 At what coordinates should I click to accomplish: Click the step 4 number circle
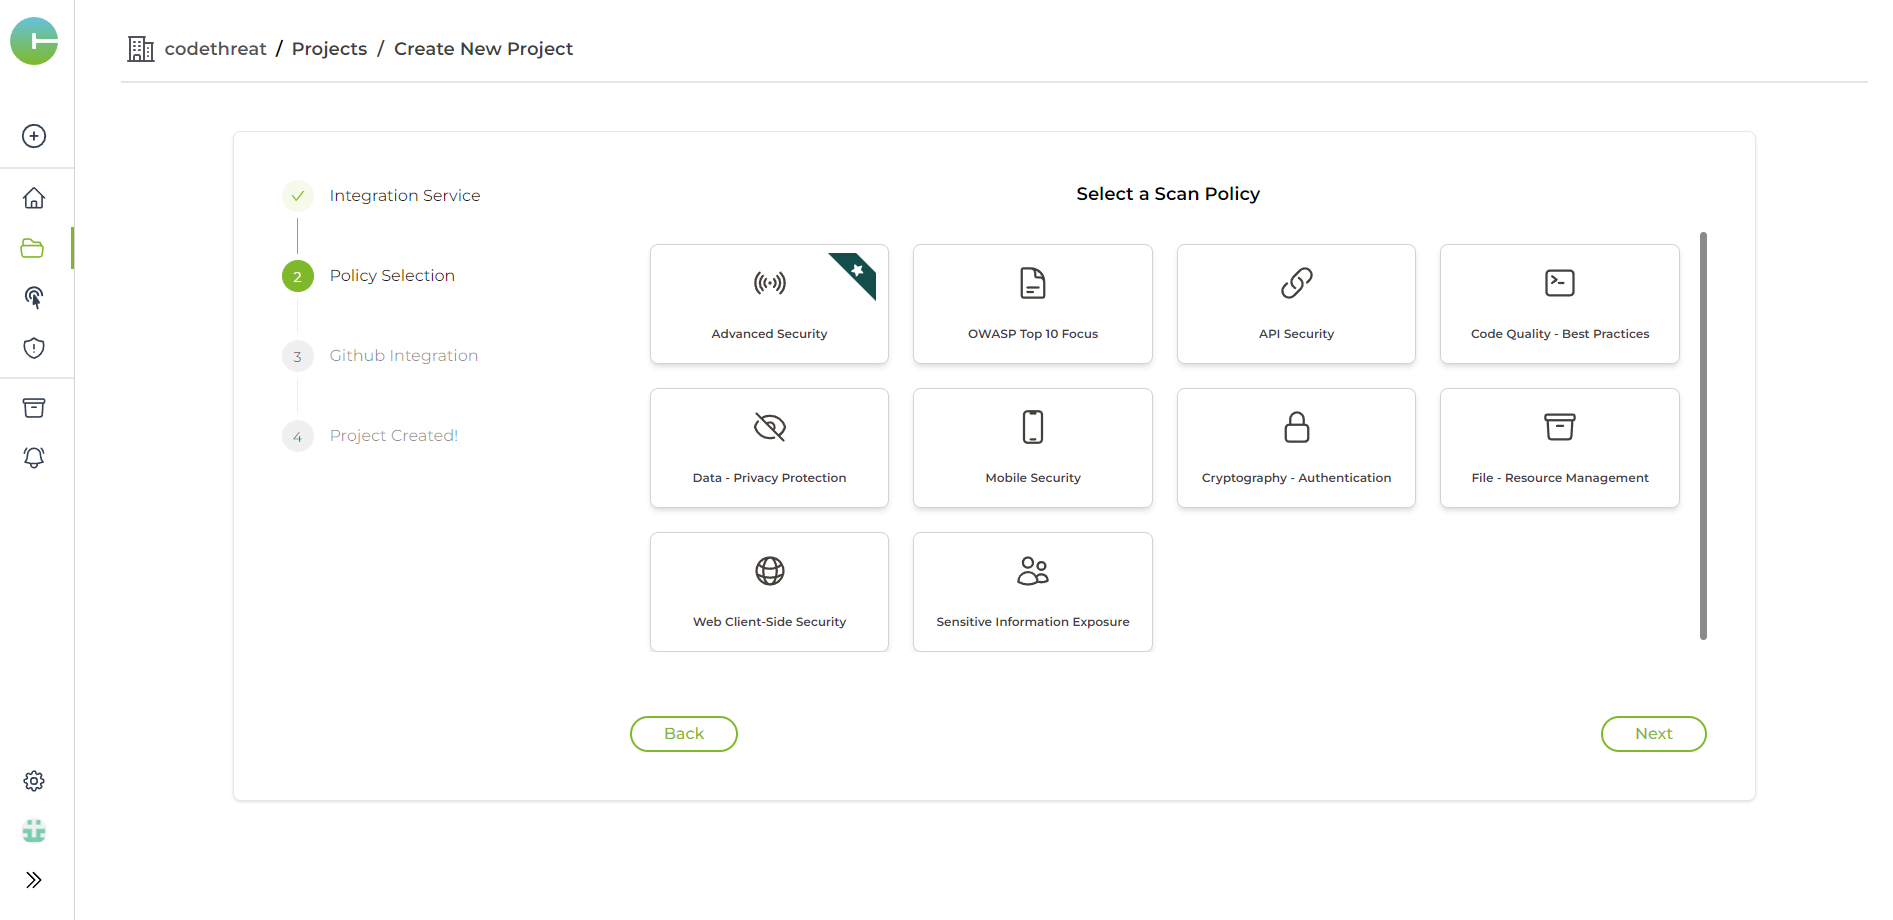298,436
